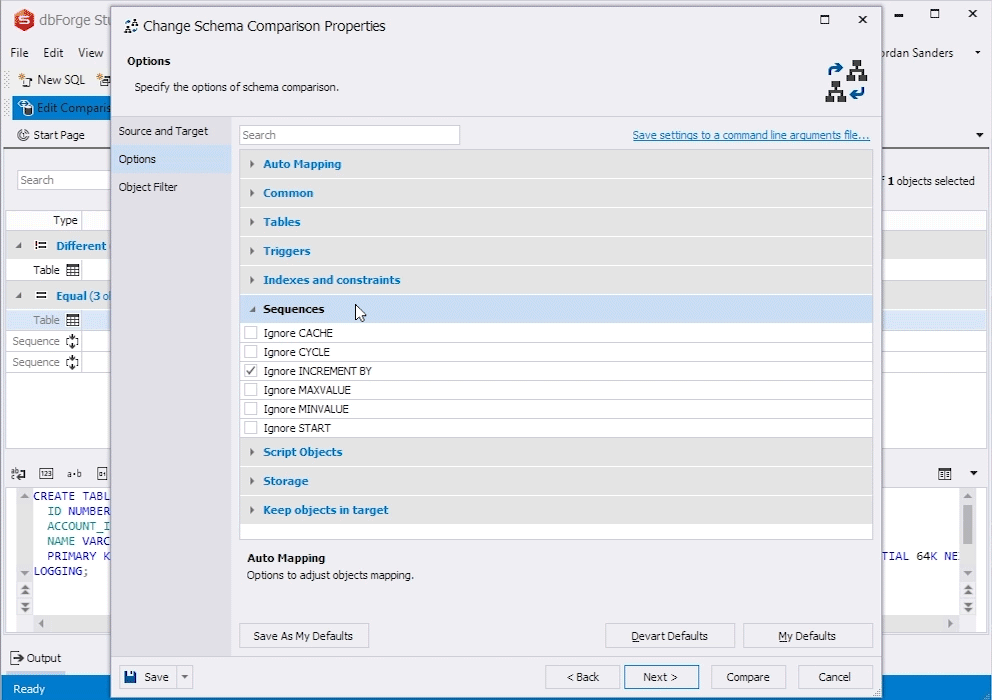
Task: Click Save As My Defaults button
Action: coord(304,636)
